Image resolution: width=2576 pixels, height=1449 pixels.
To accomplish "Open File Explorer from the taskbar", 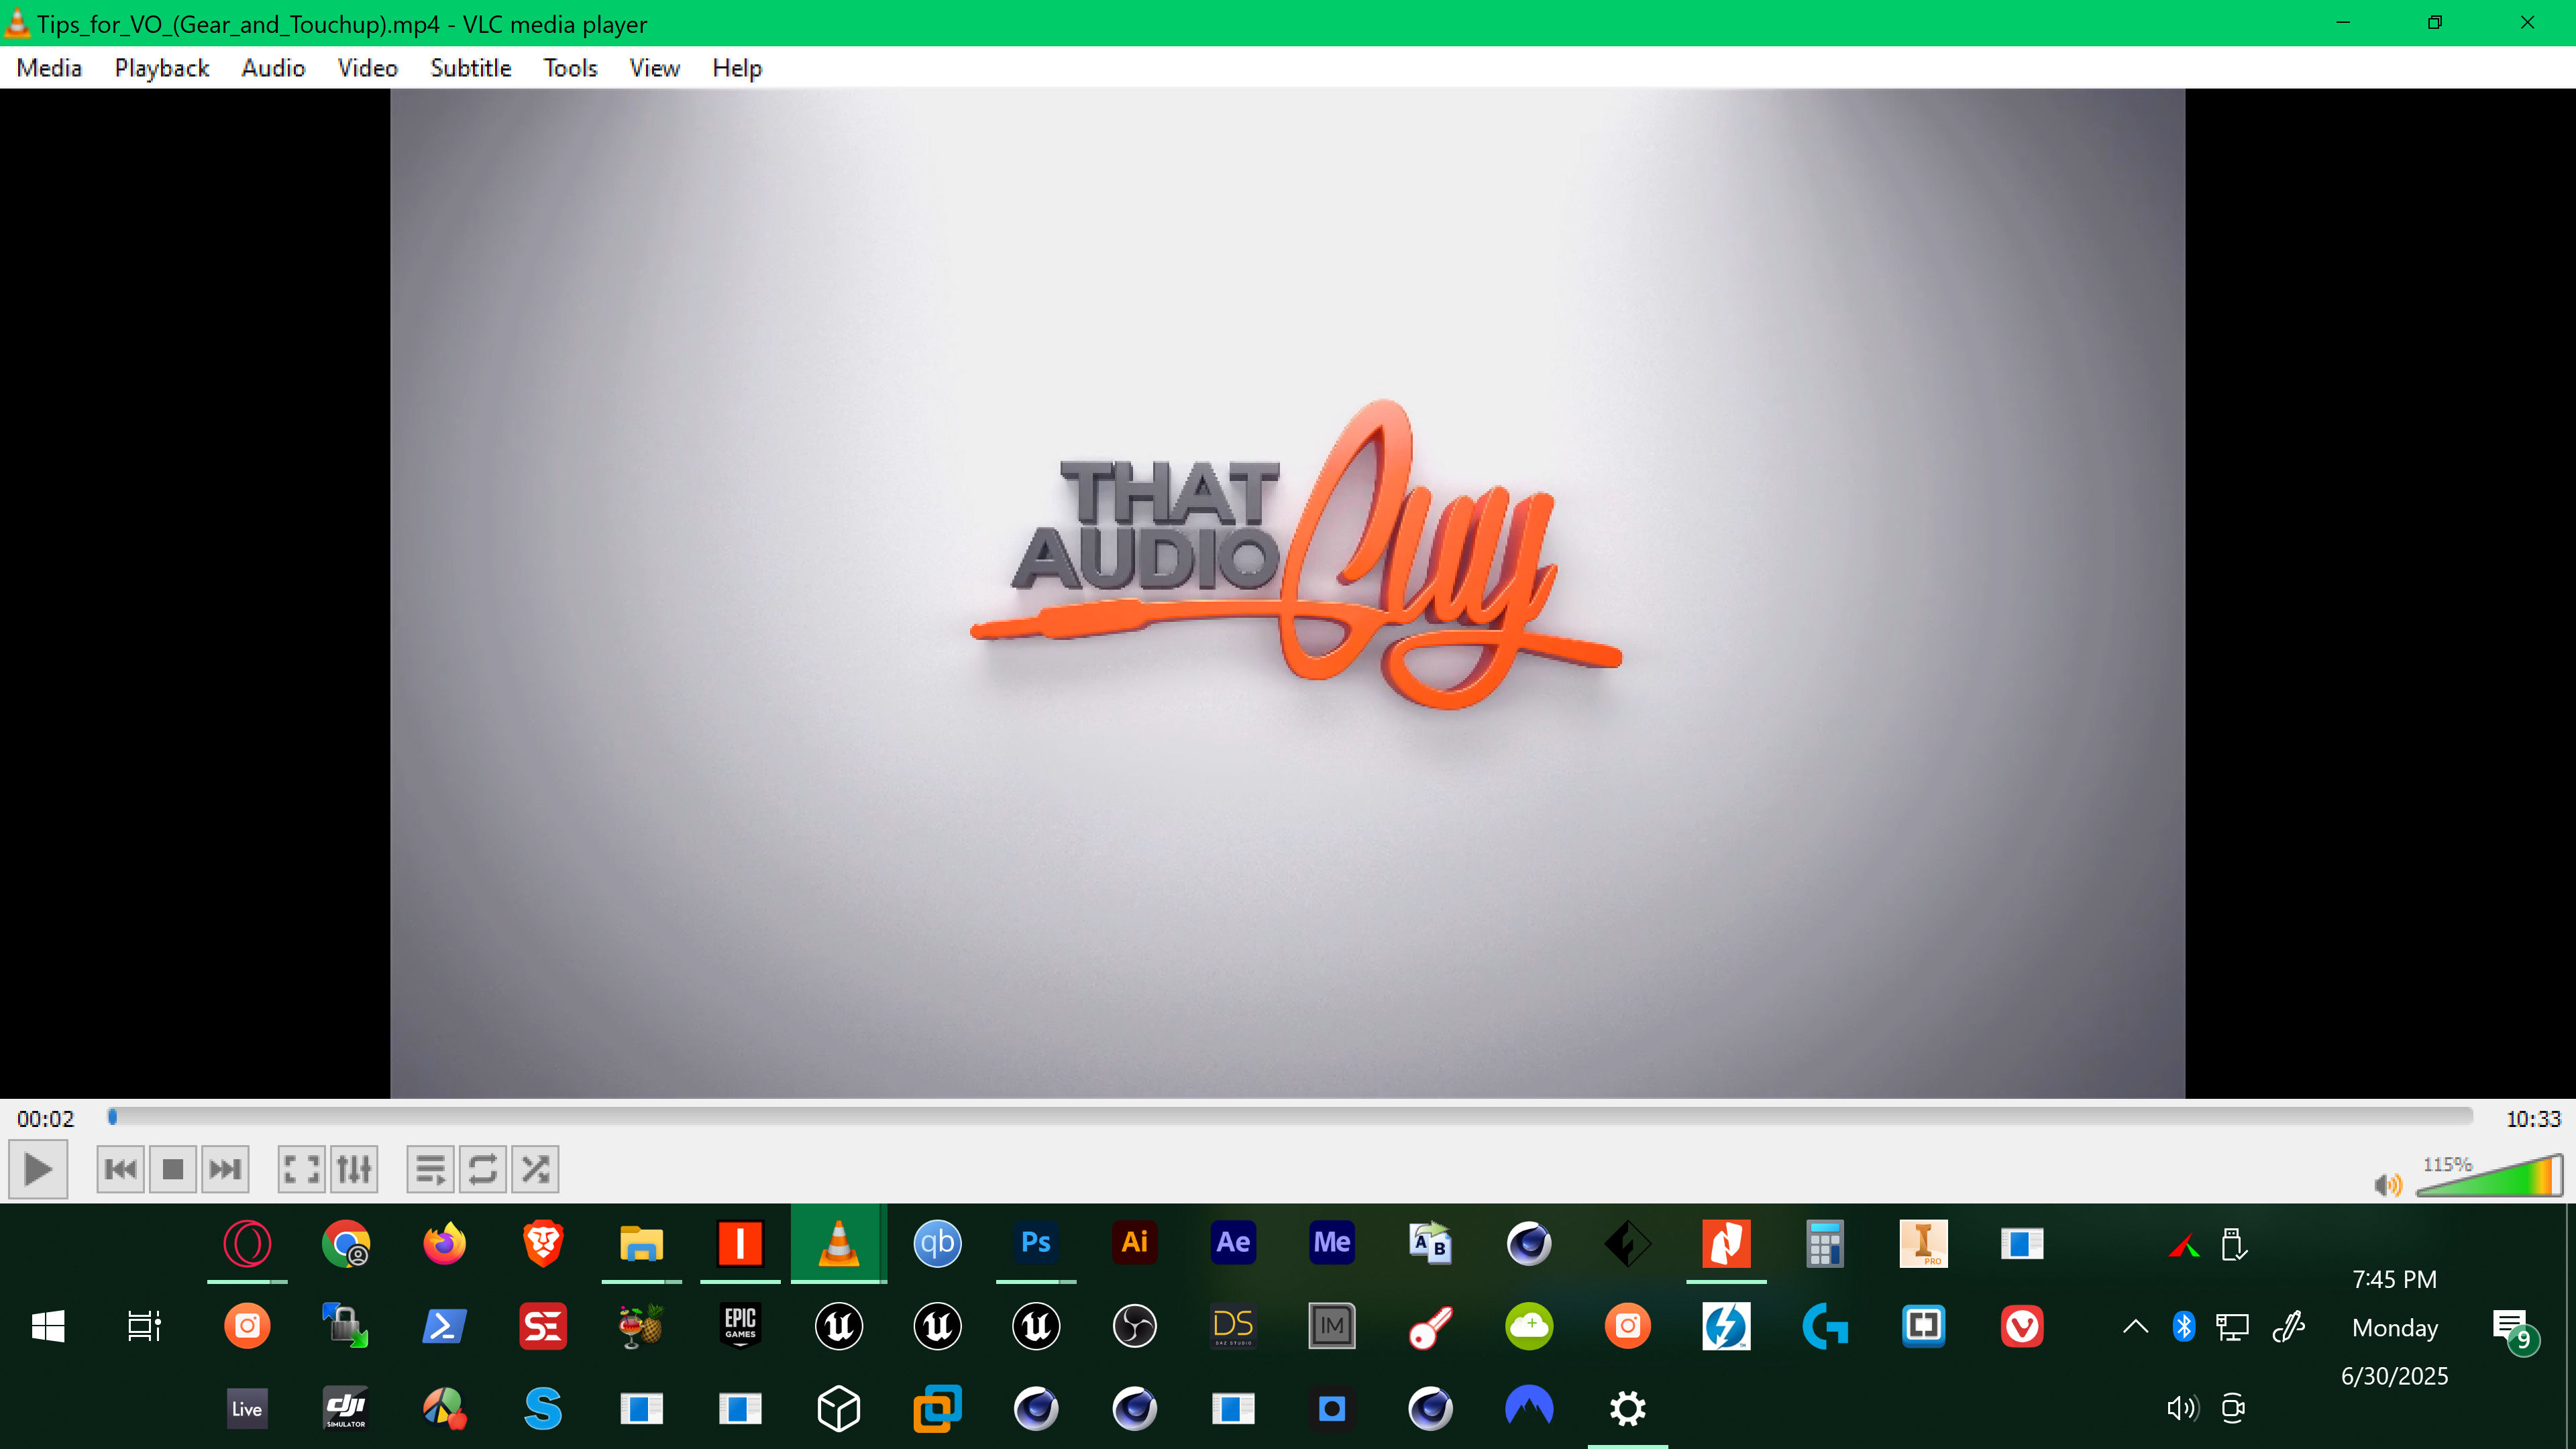I will (641, 1244).
